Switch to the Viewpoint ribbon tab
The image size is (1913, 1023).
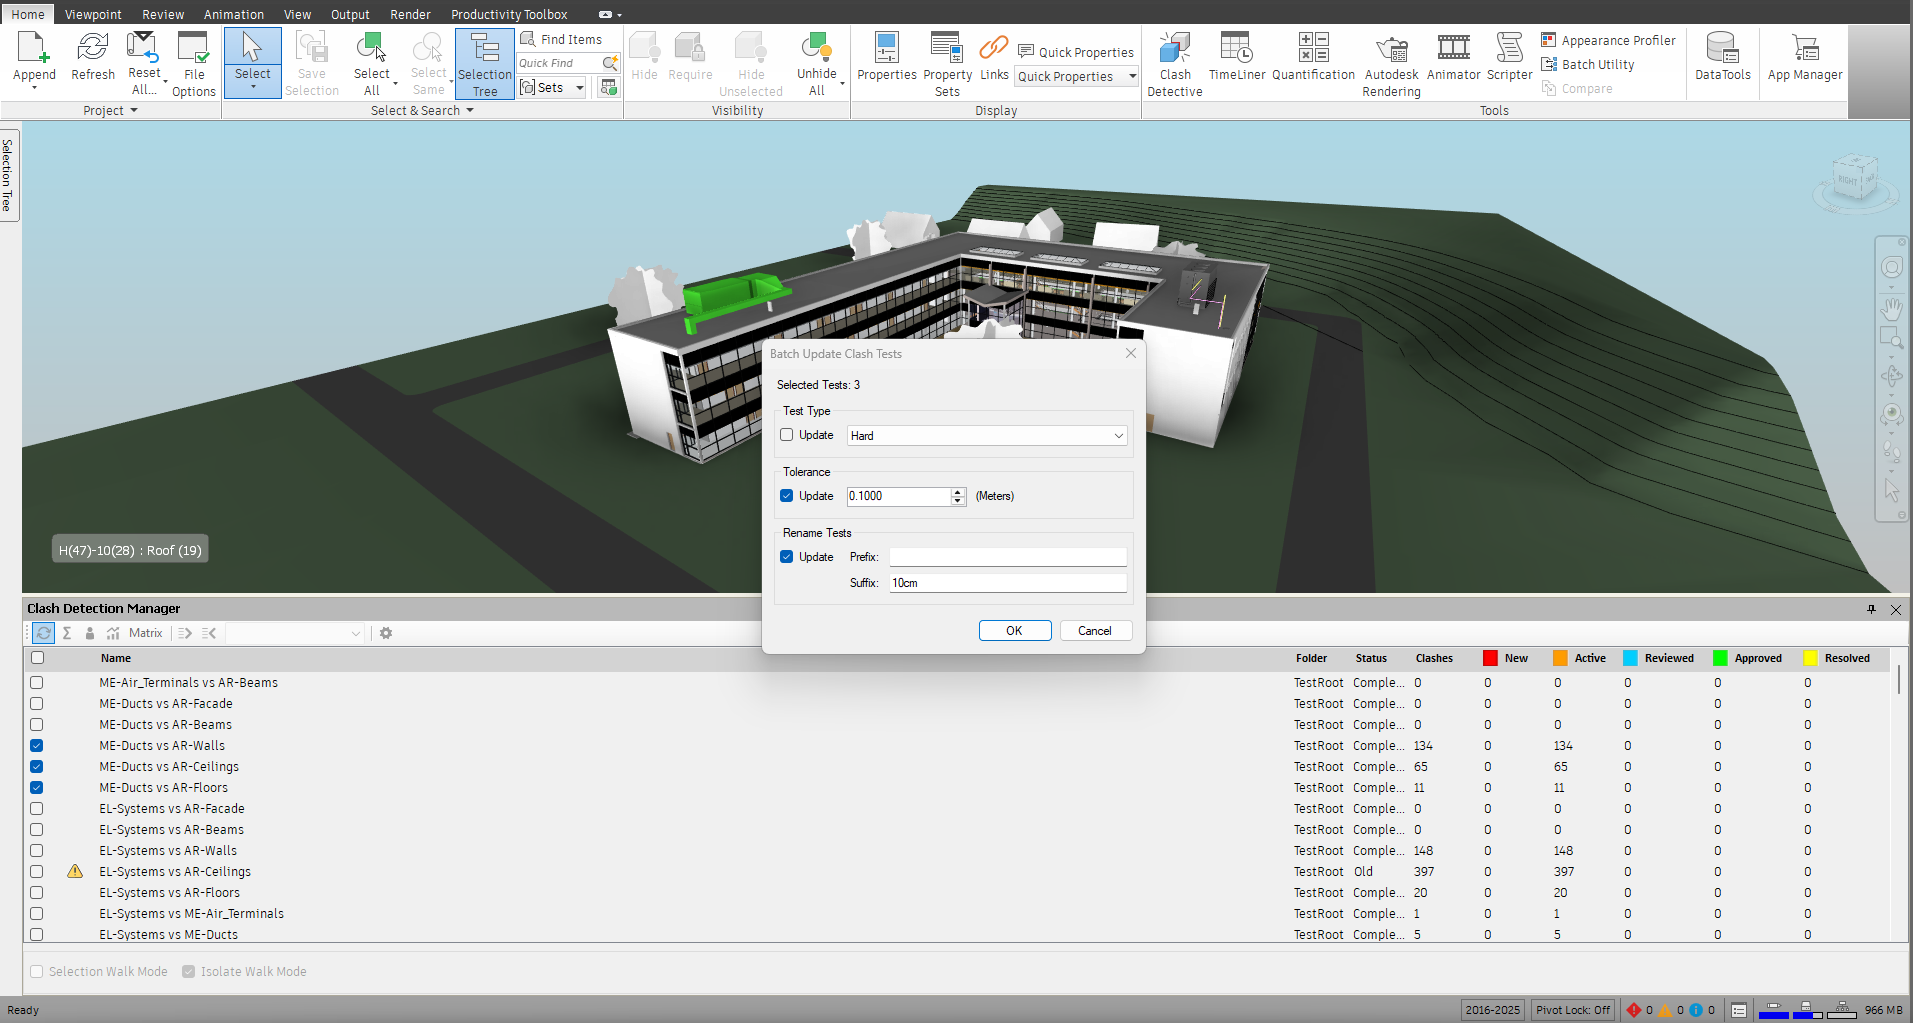click(93, 14)
